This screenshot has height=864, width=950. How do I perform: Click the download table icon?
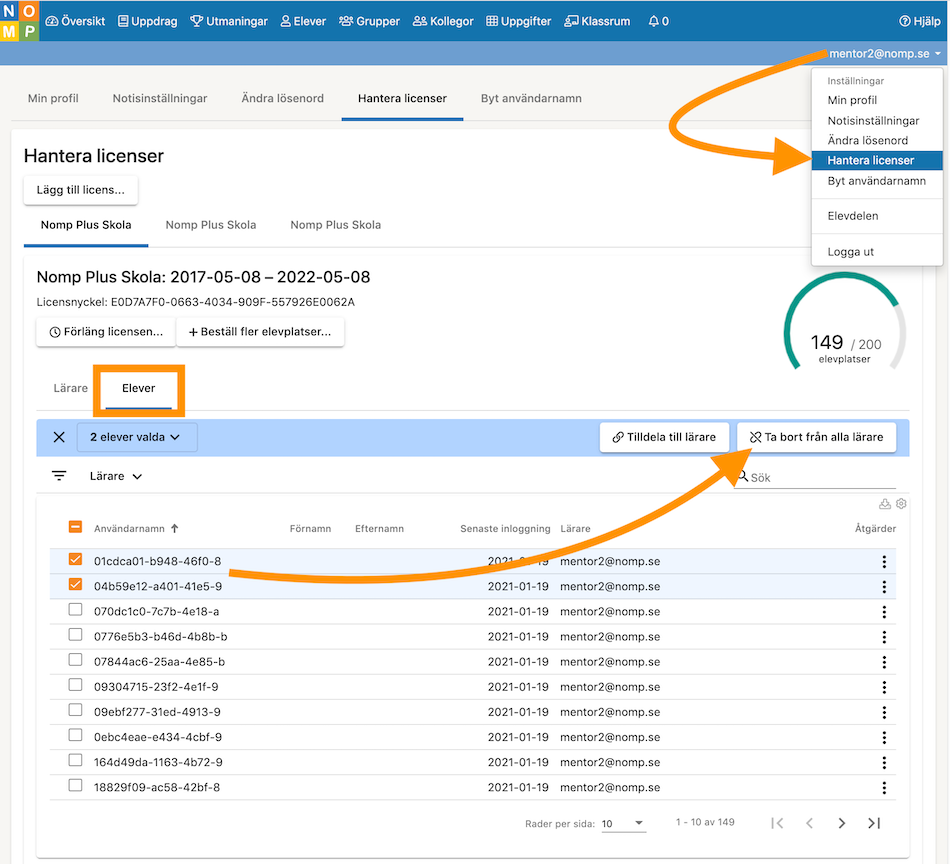(x=885, y=503)
